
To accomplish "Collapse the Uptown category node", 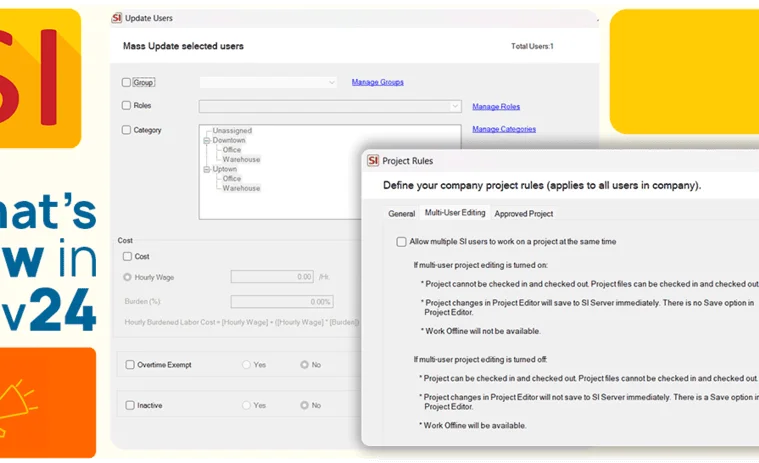I will (x=207, y=169).
